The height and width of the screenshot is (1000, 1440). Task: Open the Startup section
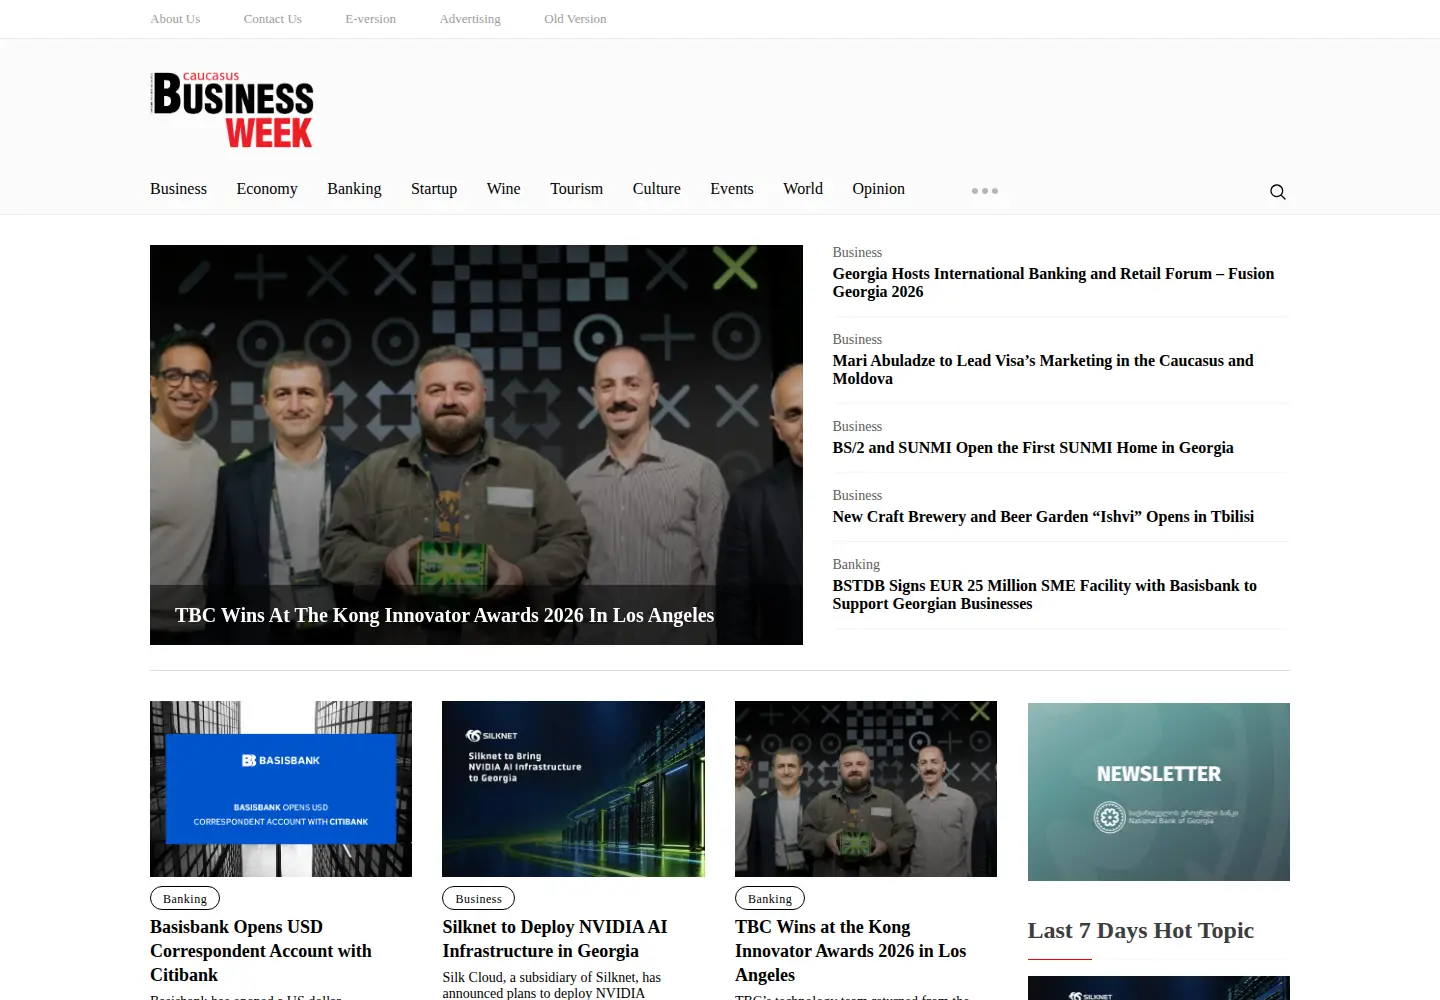(434, 189)
